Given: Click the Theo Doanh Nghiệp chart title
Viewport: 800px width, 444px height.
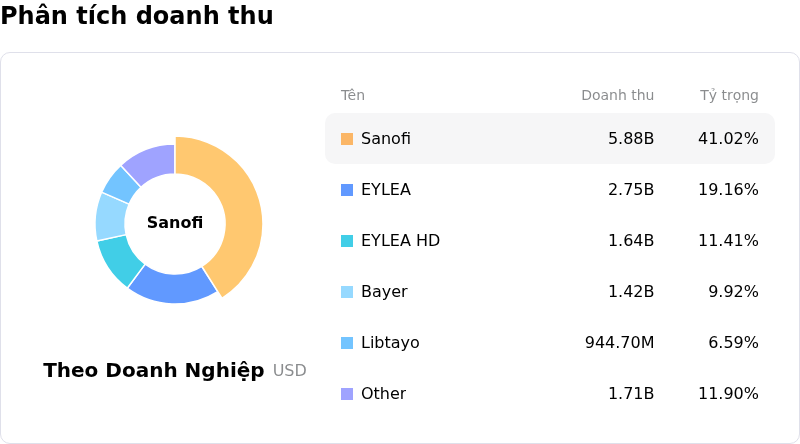Looking at the screenshot, I should pos(154,371).
